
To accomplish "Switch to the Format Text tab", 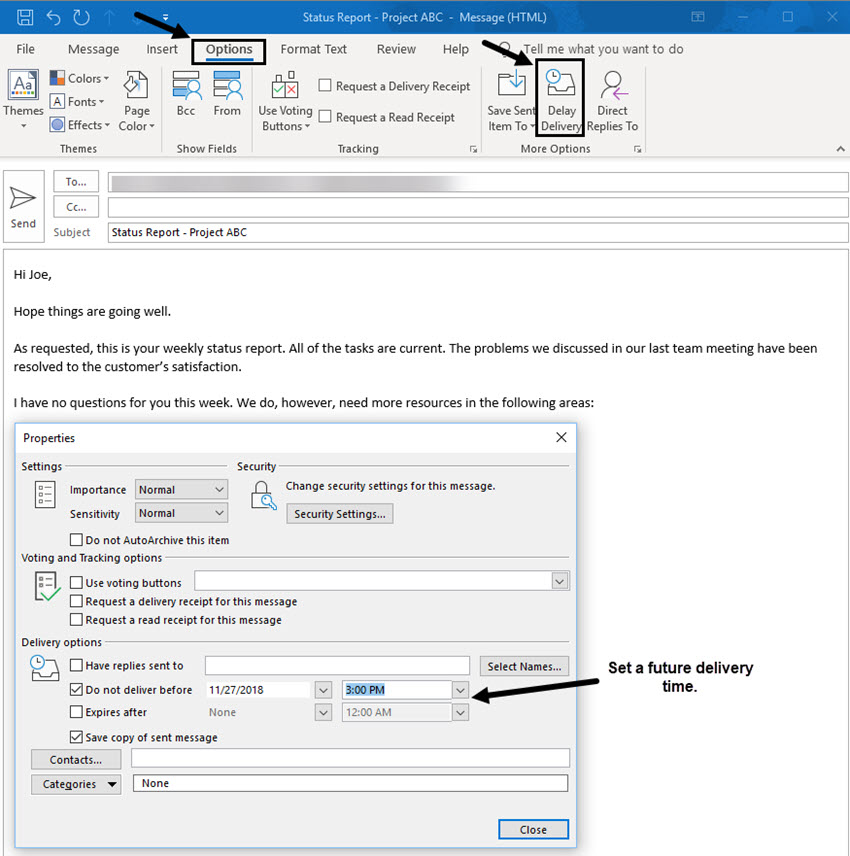I will 313,48.
